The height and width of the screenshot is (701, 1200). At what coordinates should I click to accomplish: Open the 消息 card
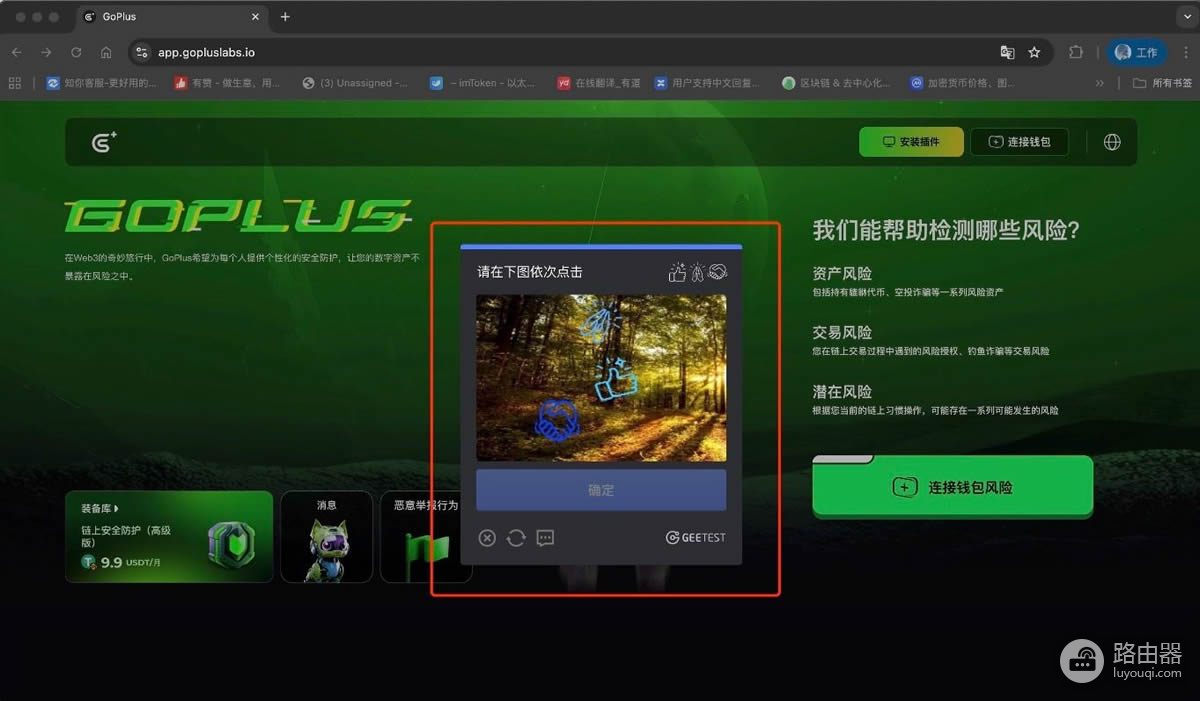pos(327,536)
